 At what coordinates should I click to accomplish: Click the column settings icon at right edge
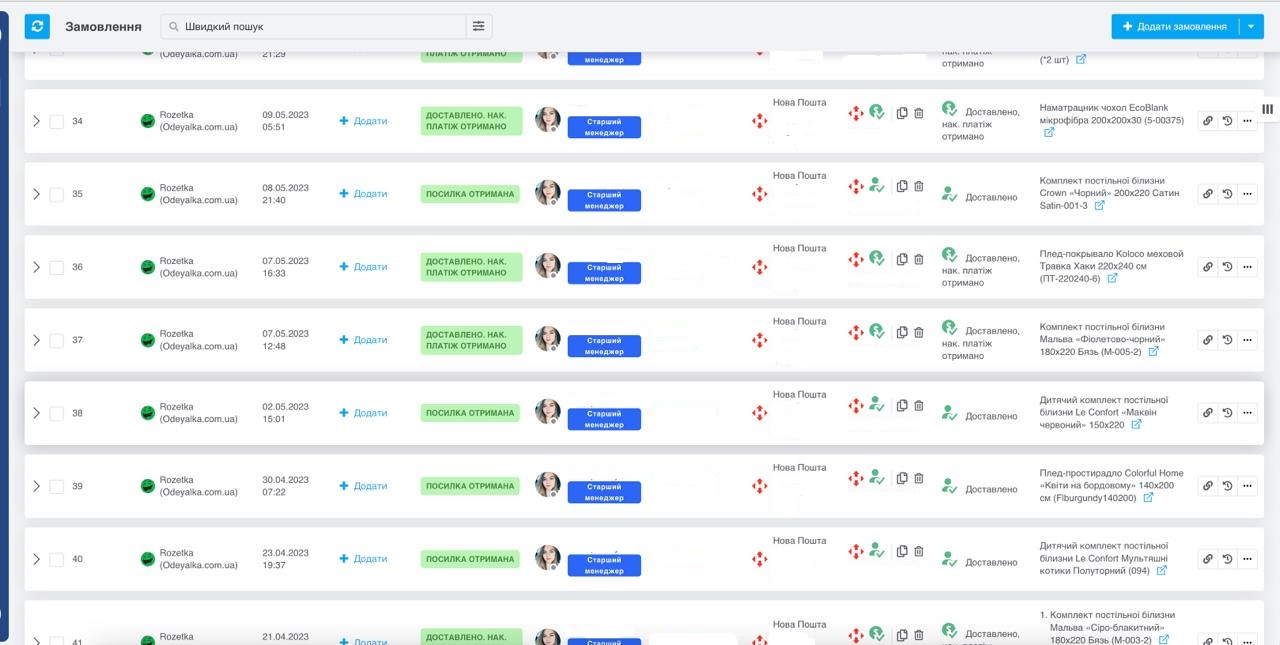1267,109
